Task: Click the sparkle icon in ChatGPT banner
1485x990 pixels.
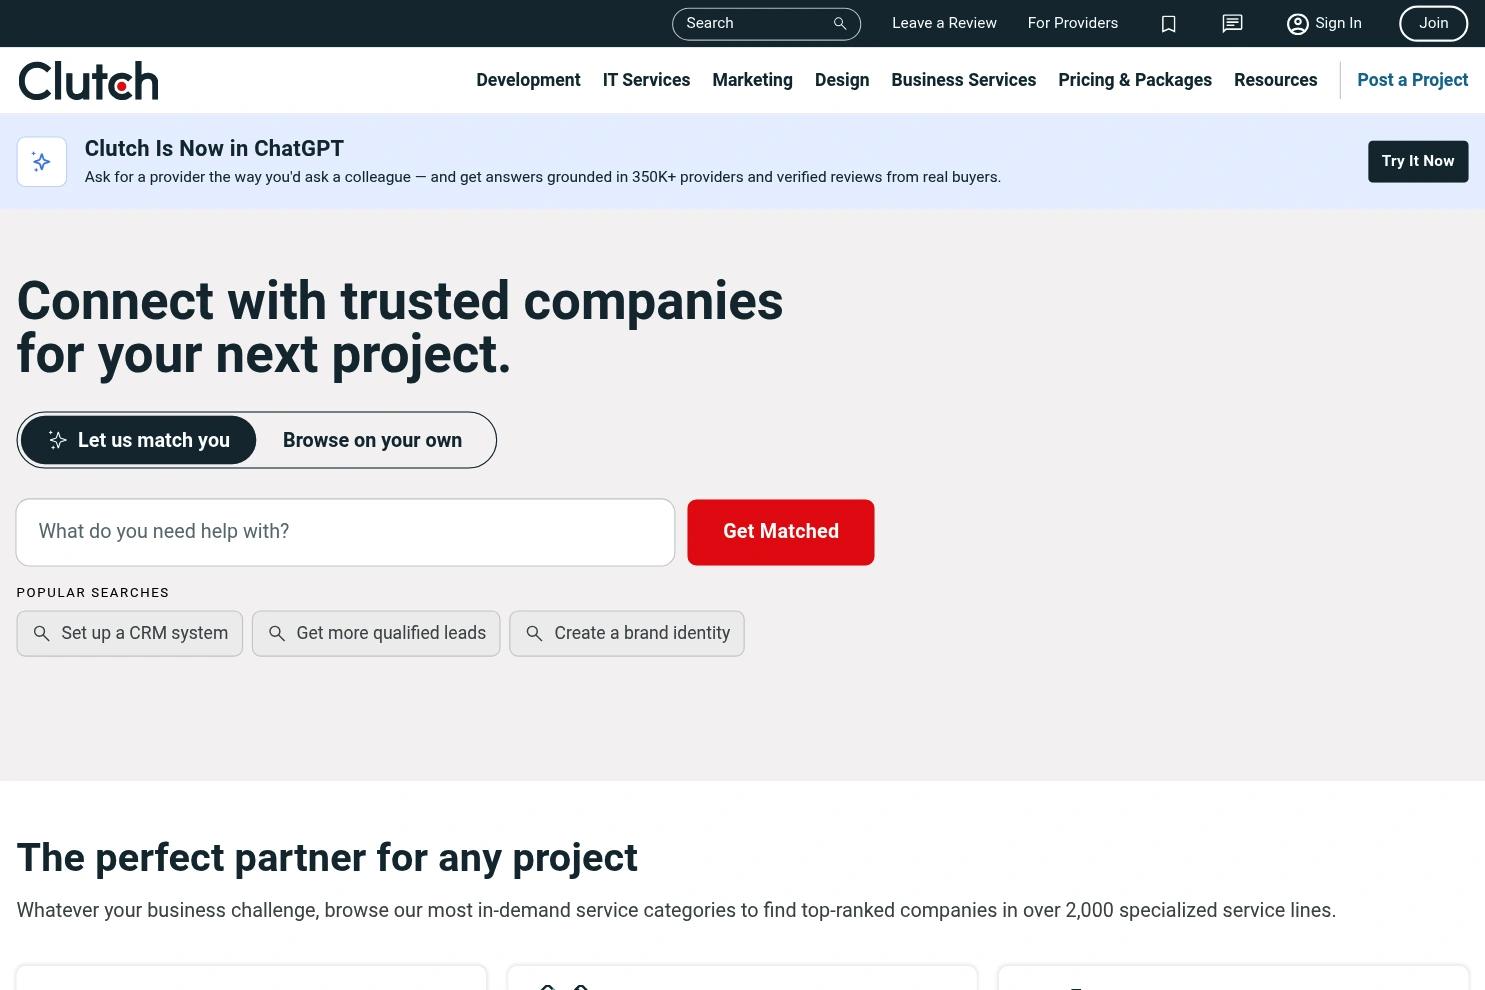Action: 42,161
